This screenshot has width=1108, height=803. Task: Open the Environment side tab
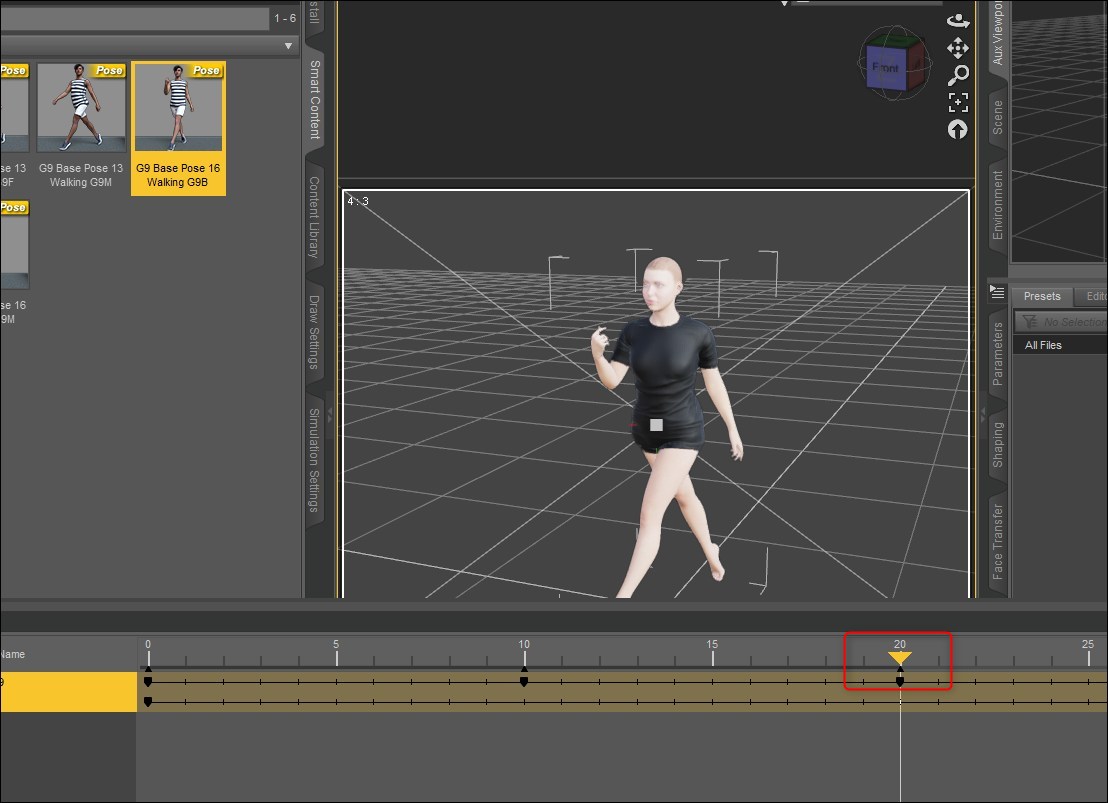pos(998,205)
